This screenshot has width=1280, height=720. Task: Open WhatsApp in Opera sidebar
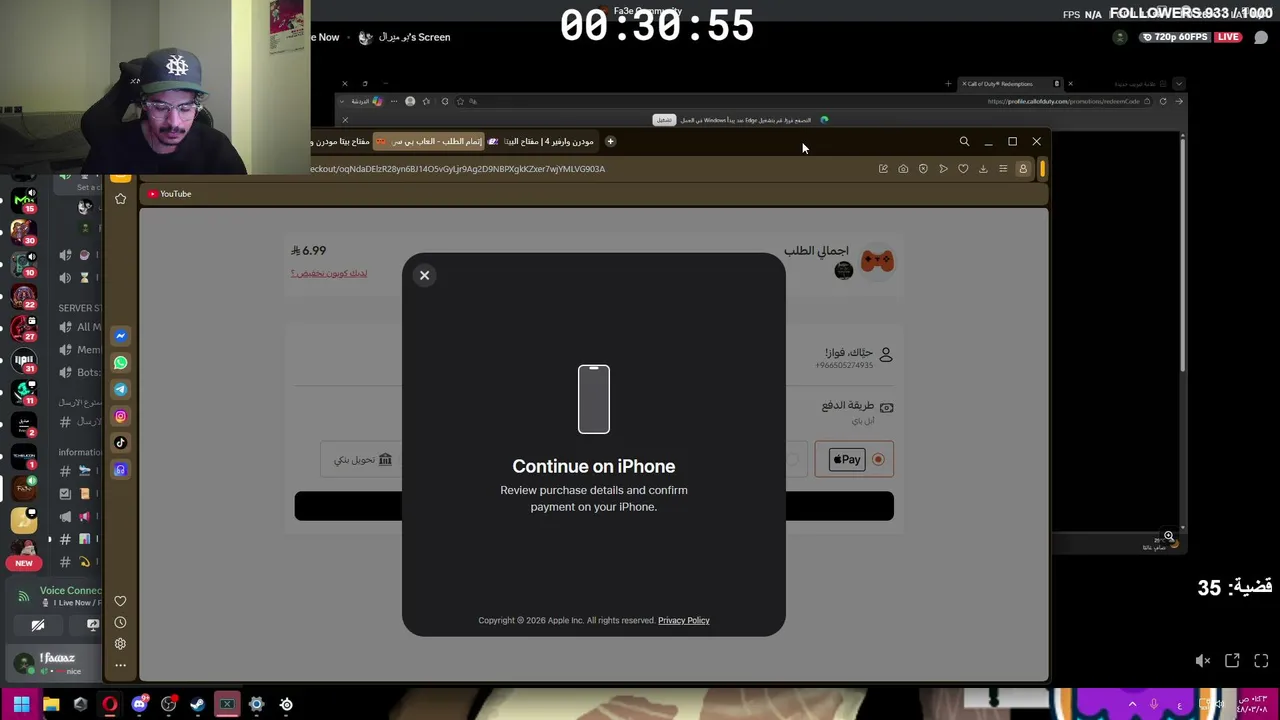click(120, 363)
